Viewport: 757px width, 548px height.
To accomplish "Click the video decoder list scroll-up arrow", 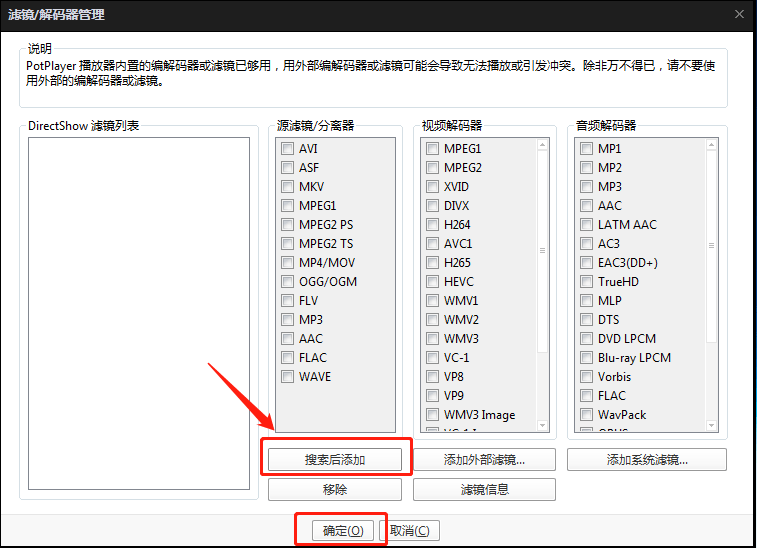I will click(x=542, y=145).
